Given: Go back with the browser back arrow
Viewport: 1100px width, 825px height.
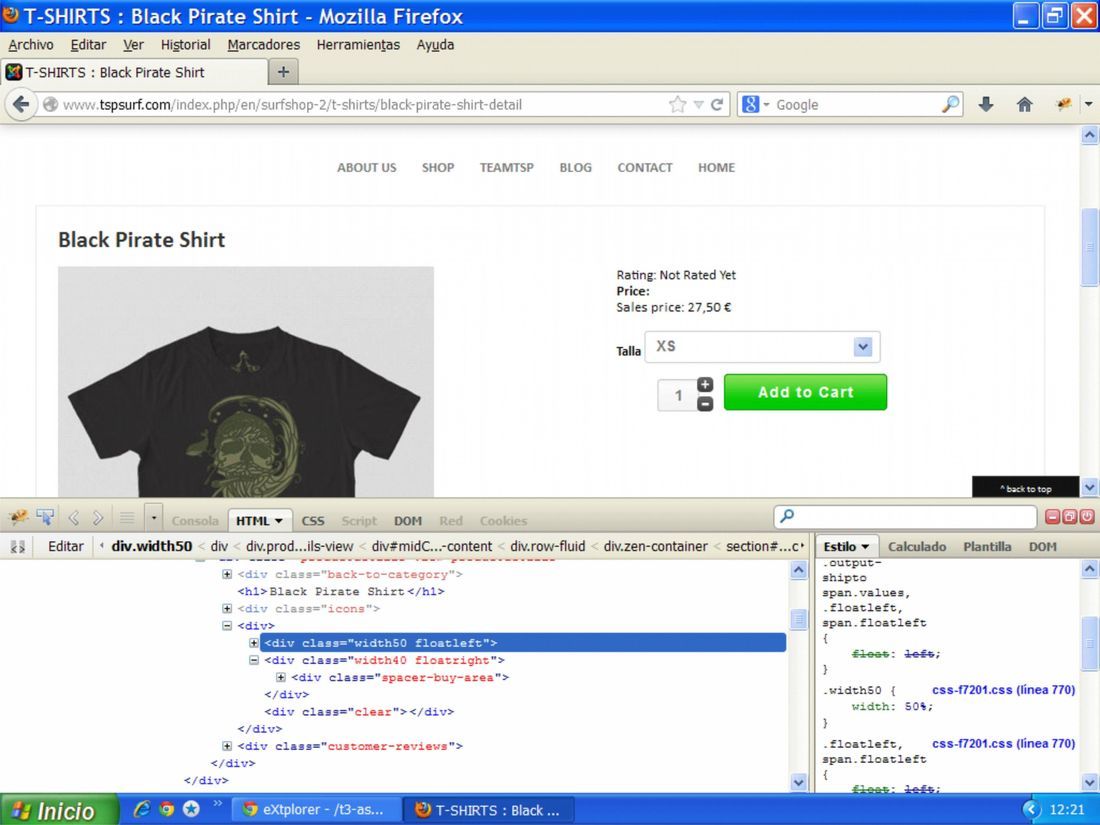Looking at the screenshot, I should coord(21,105).
